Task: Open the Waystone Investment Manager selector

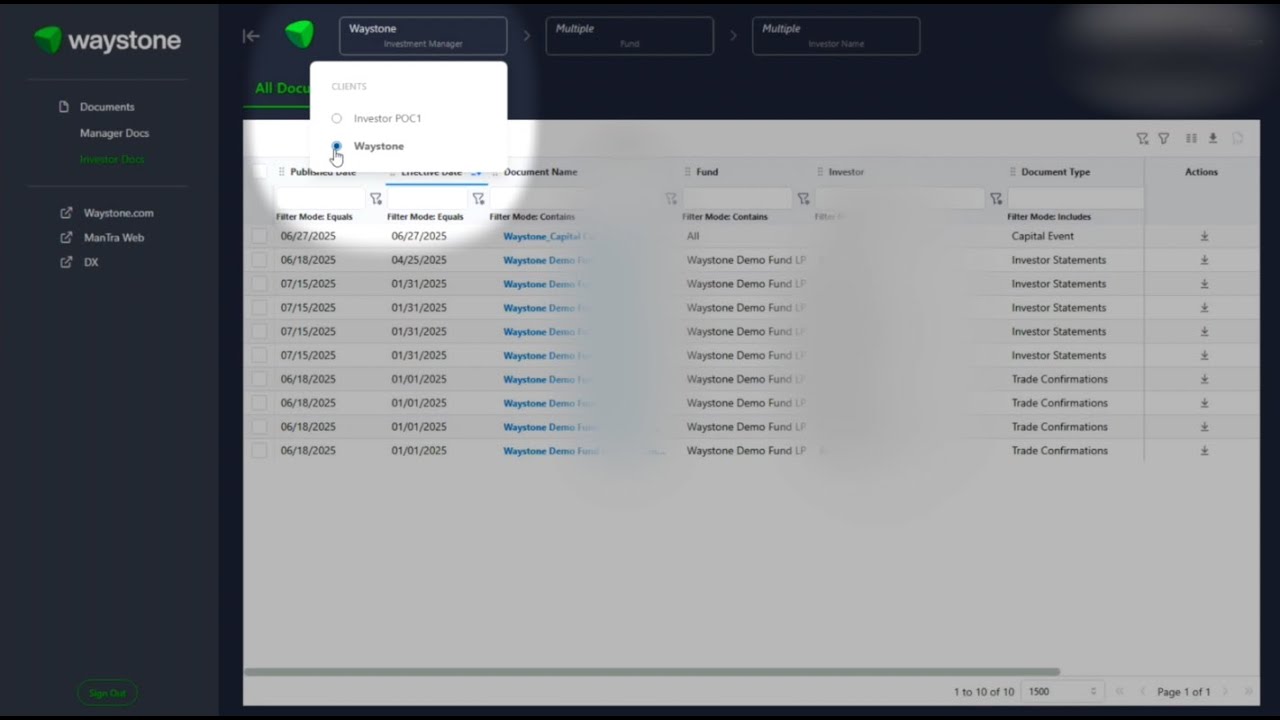Action: coord(423,36)
